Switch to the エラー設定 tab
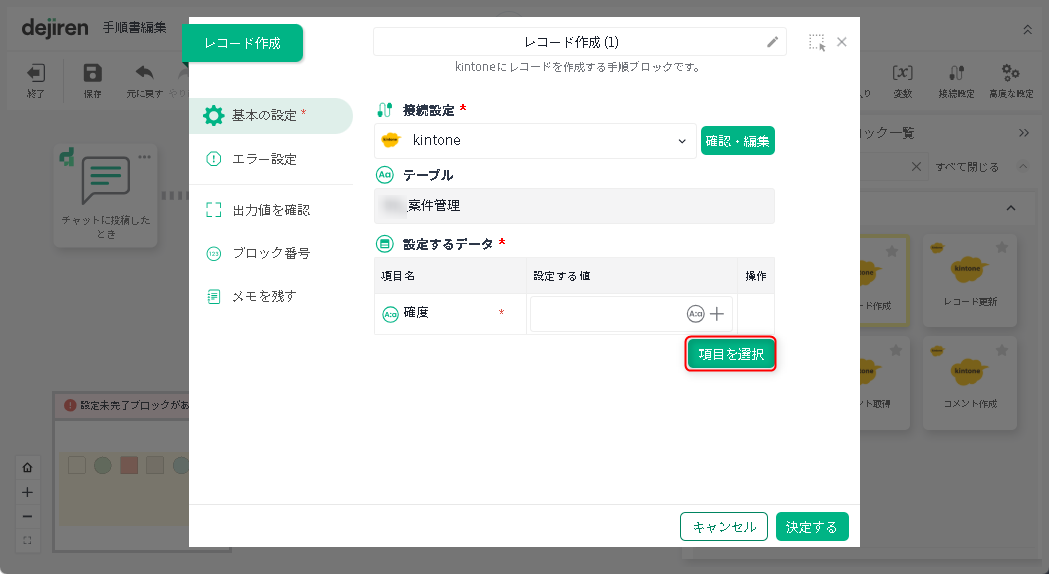The image size is (1049, 574). [x=264, y=159]
